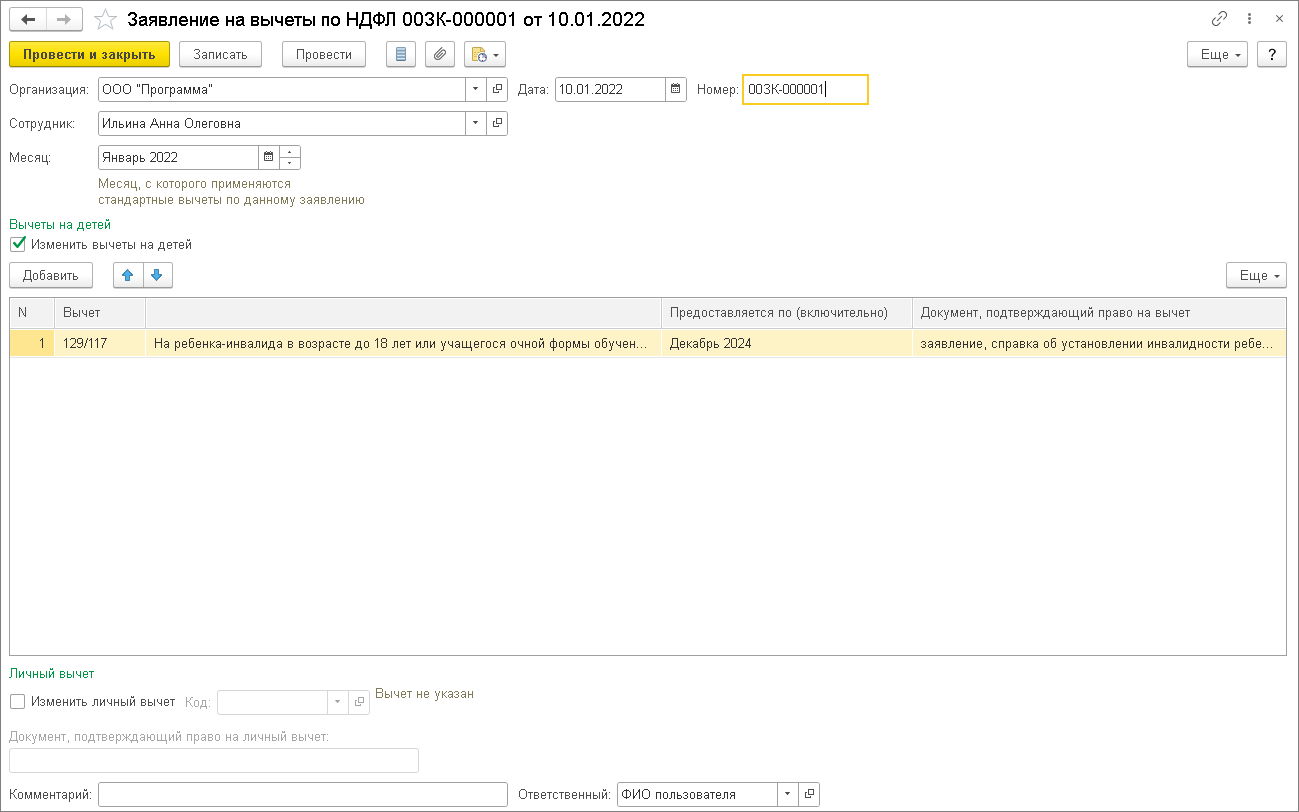This screenshot has height=812, width=1299.
Task: Open attached files paperclip icon
Action: (x=440, y=54)
